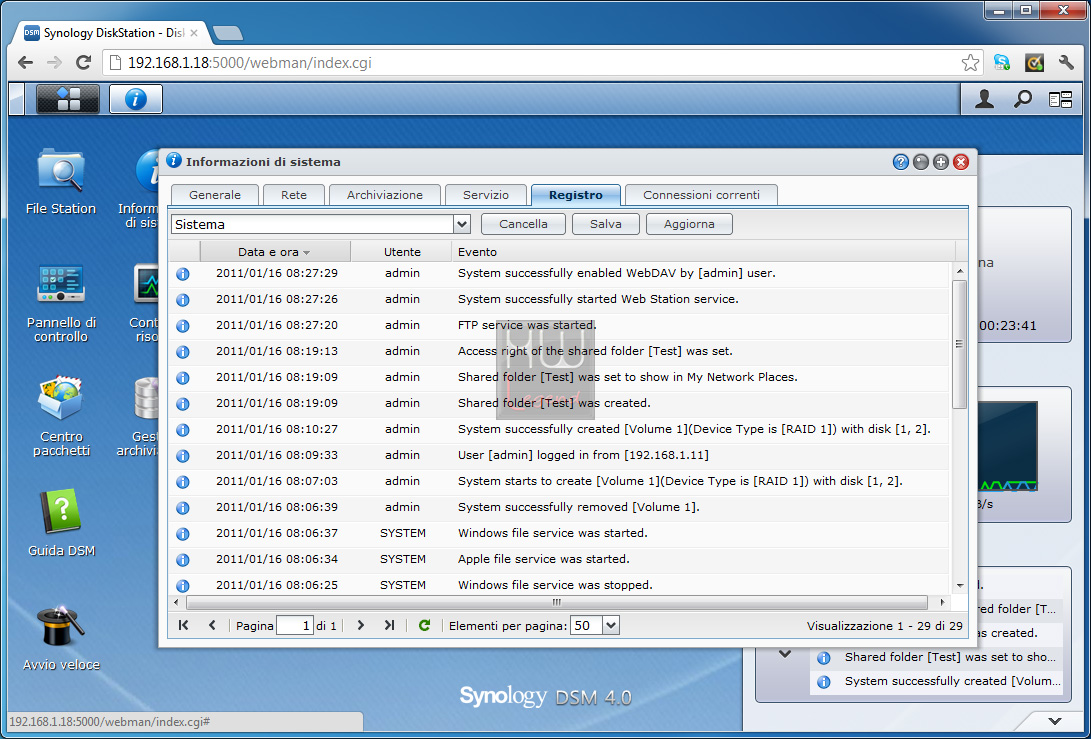Open Pannello di controllo desktop icon
Image resolution: width=1091 pixels, height=739 pixels.
[x=61, y=303]
